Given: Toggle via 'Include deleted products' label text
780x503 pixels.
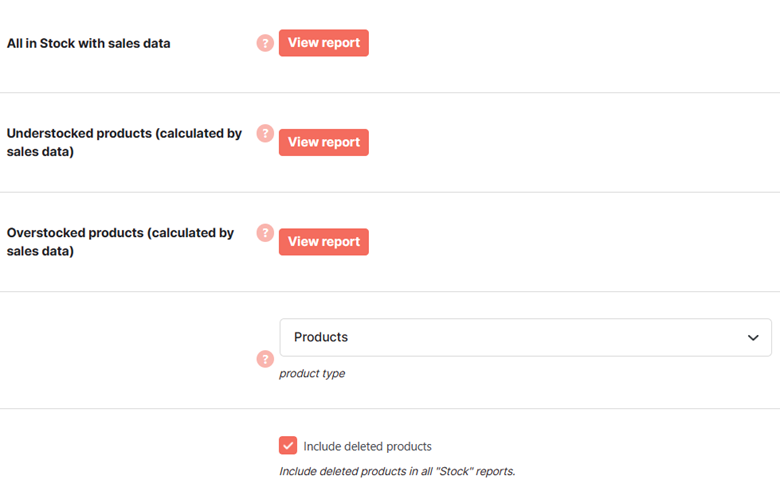Looking at the screenshot, I should 368,446.
